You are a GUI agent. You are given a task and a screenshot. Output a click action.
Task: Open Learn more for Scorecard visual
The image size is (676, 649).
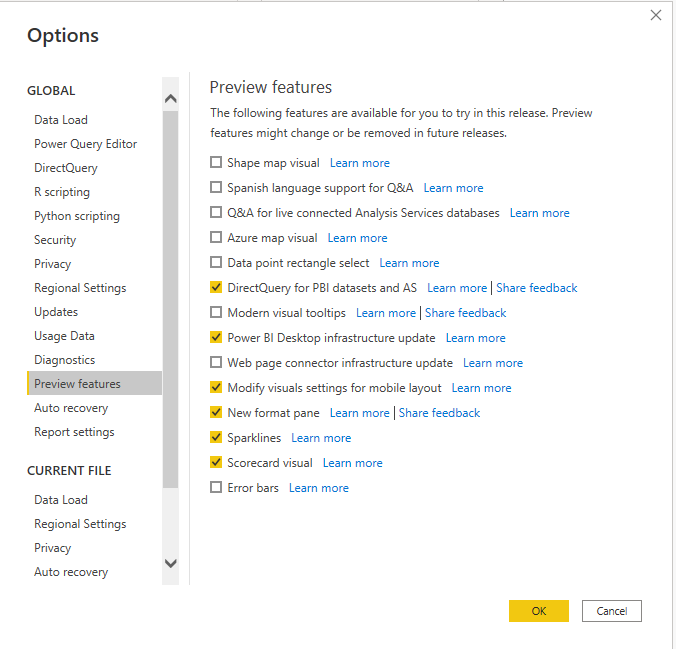pyautogui.click(x=353, y=463)
